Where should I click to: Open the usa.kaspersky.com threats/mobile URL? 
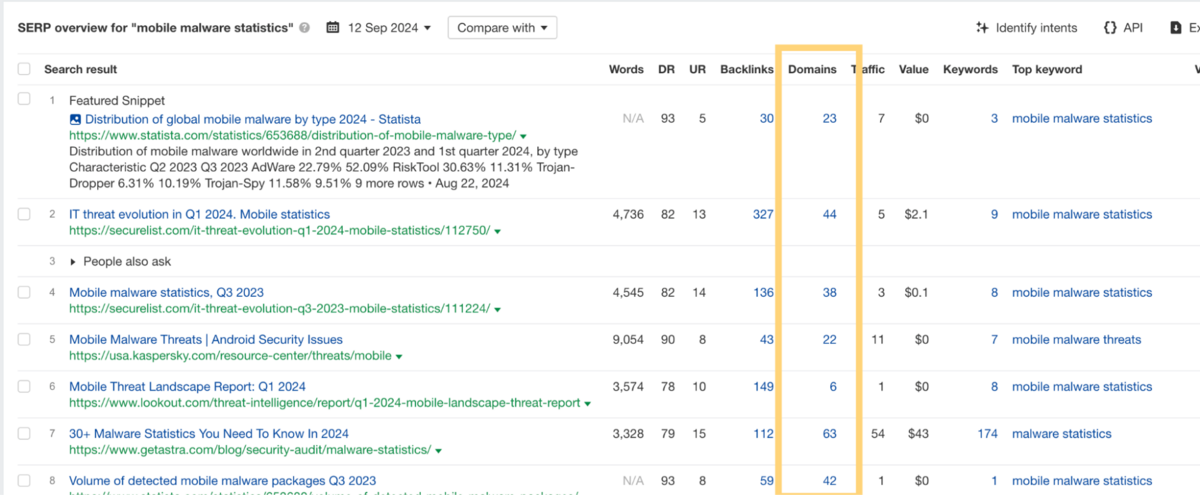(x=230, y=356)
